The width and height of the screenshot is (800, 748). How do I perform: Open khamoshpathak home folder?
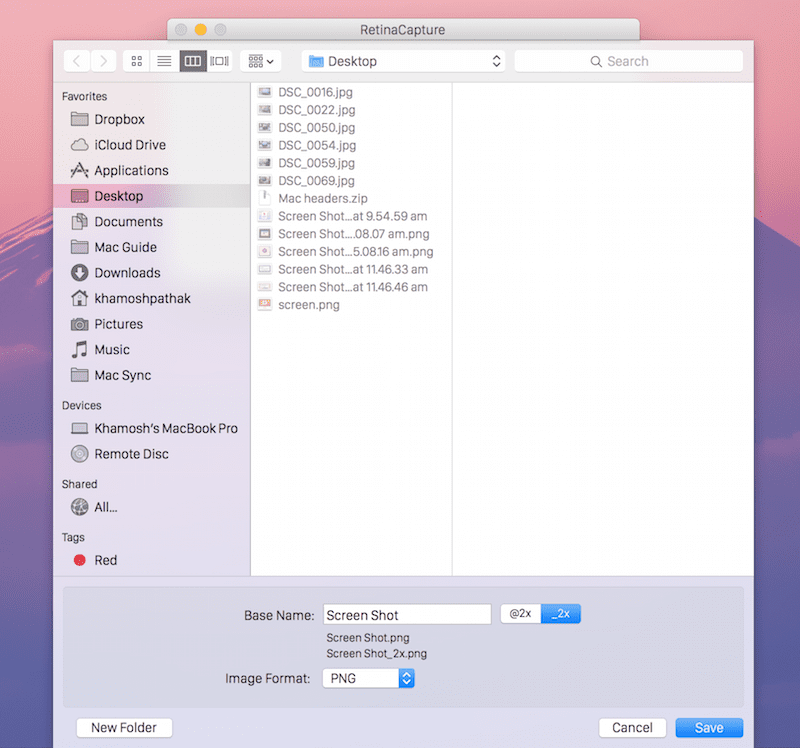[x=151, y=298]
